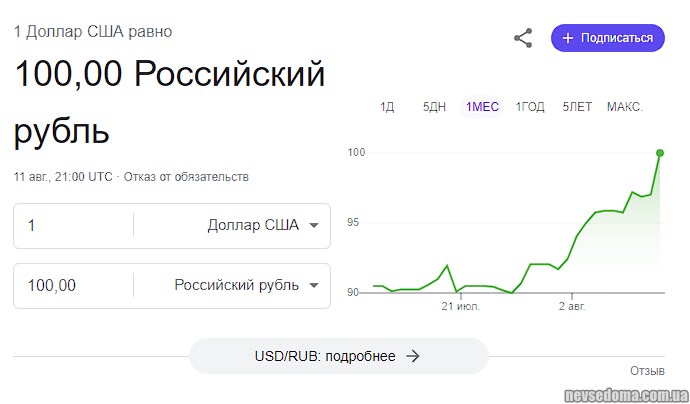The height and width of the screenshot is (404, 690).
Task: Click the 2 авг. date on chart
Action: [571, 306]
